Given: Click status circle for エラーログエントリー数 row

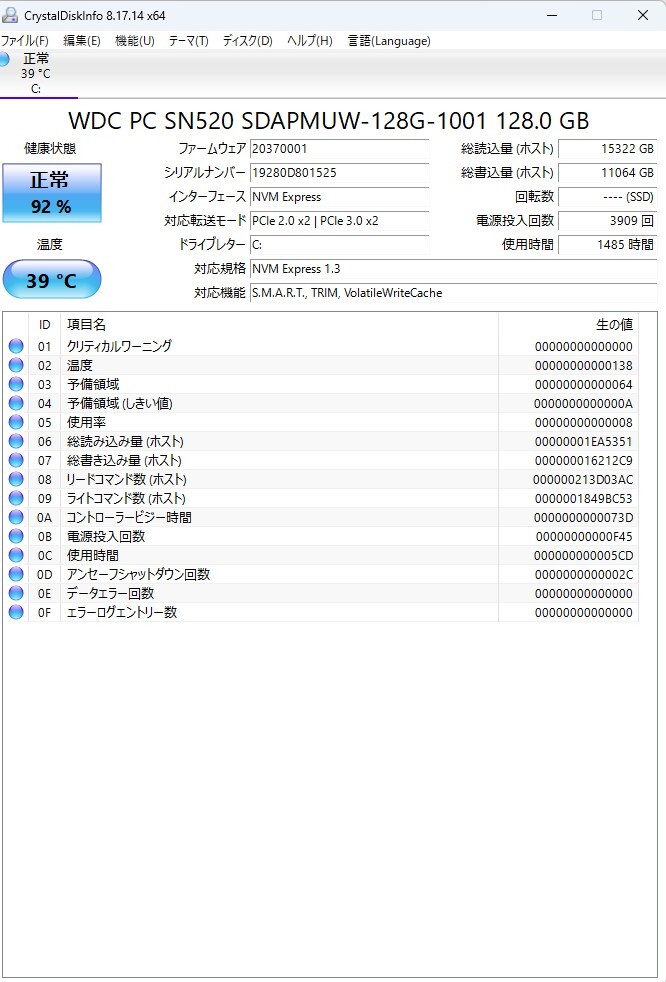Looking at the screenshot, I should point(16,612).
